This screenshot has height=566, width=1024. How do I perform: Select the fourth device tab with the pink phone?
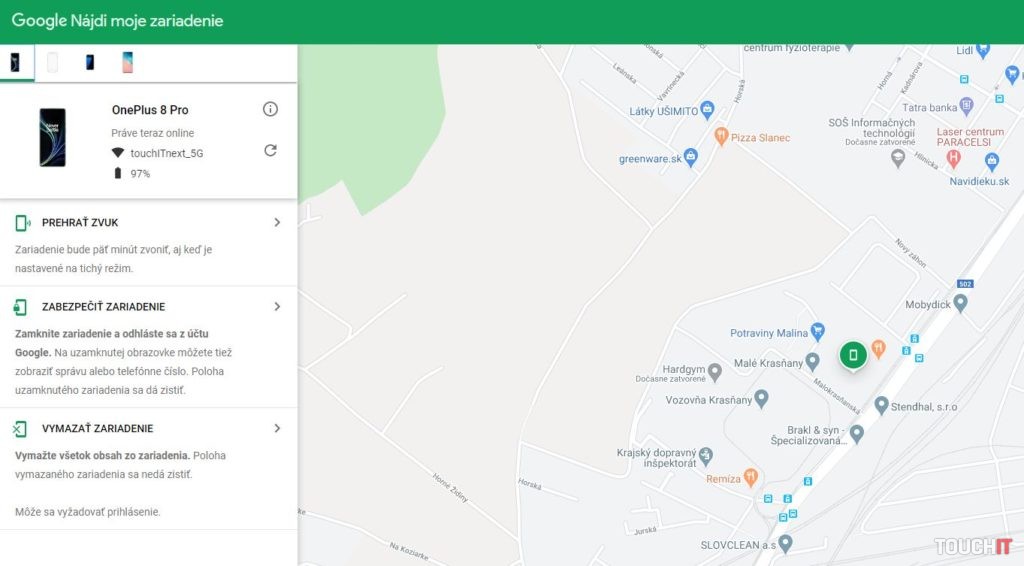[x=127, y=62]
